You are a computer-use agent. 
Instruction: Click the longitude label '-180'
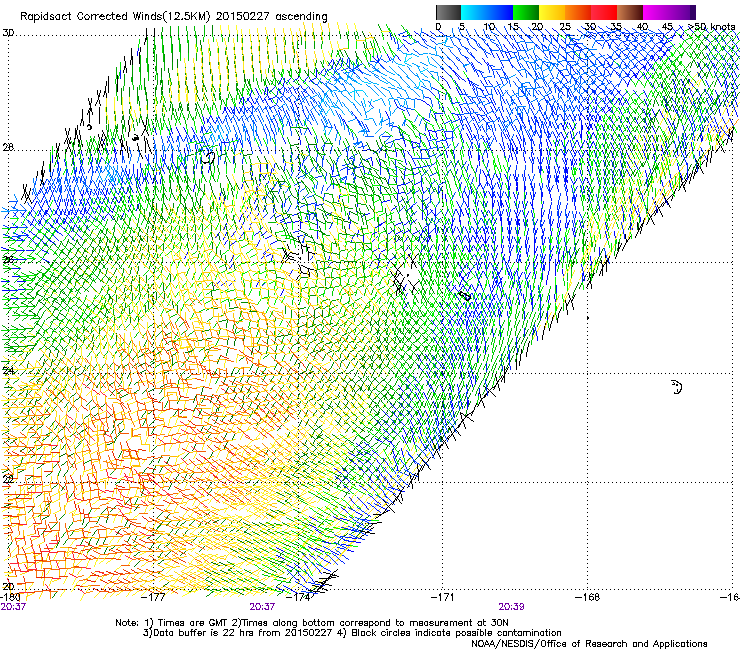(10, 597)
